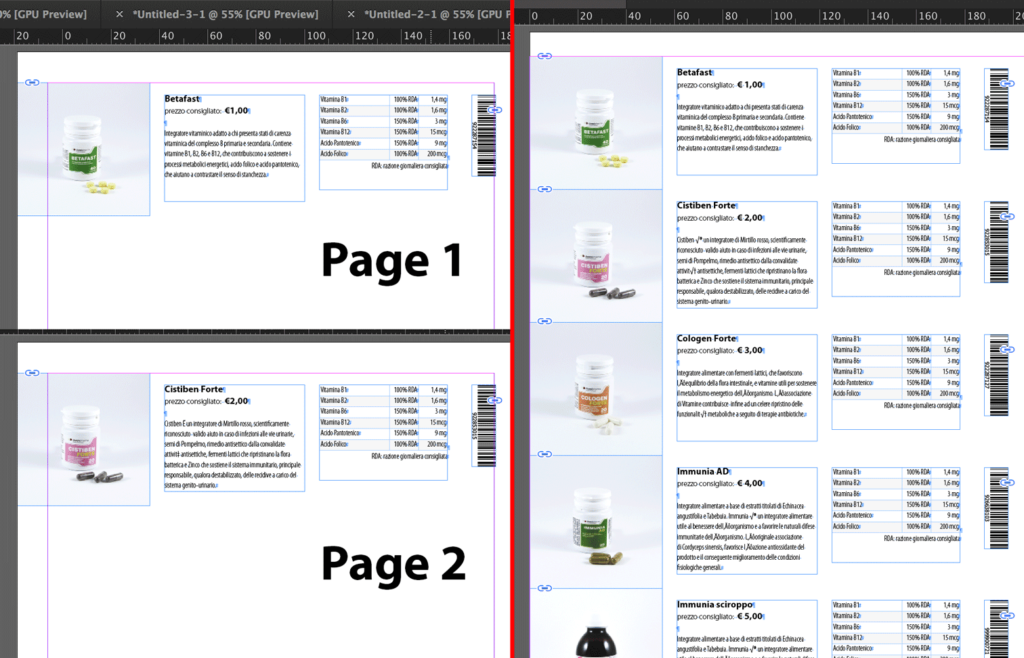Switch to the leftmost cut-off GPU Preview tab
The height and width of the screenshot is (658, 1024).
click(x=44, y=14)
